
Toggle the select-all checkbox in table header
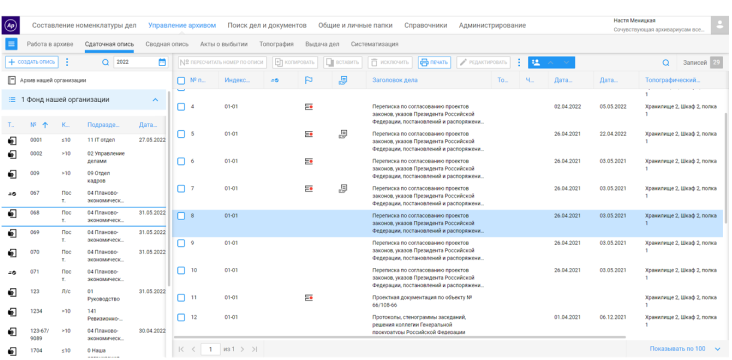point(181,80)
